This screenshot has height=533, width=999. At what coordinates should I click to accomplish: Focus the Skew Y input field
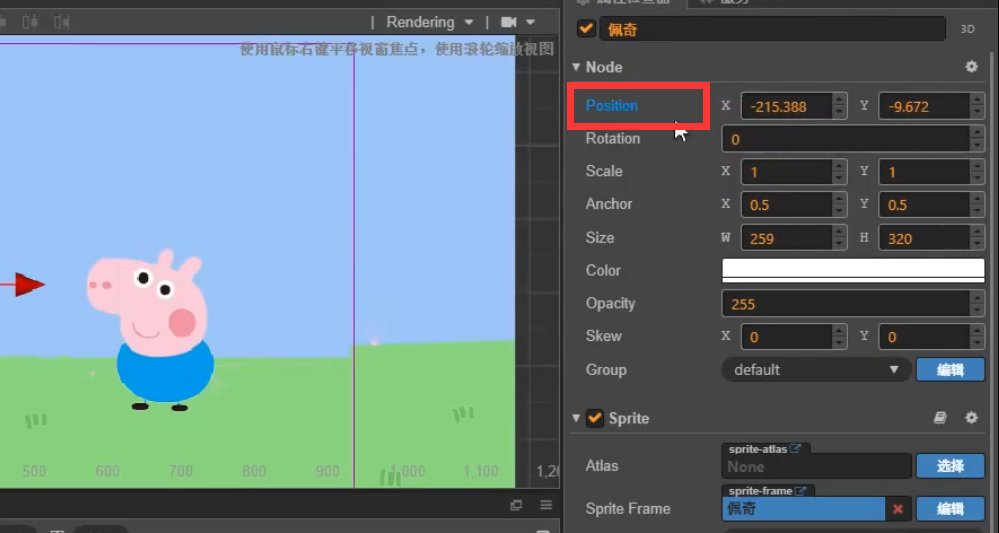pos(924,337)
